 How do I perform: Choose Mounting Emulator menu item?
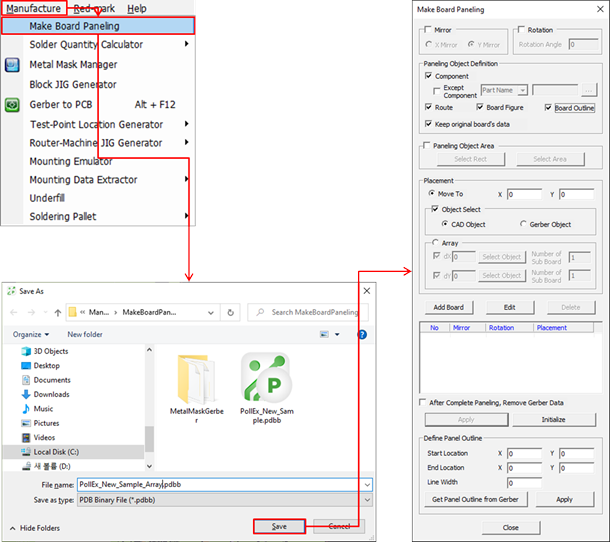pos(70,161)
